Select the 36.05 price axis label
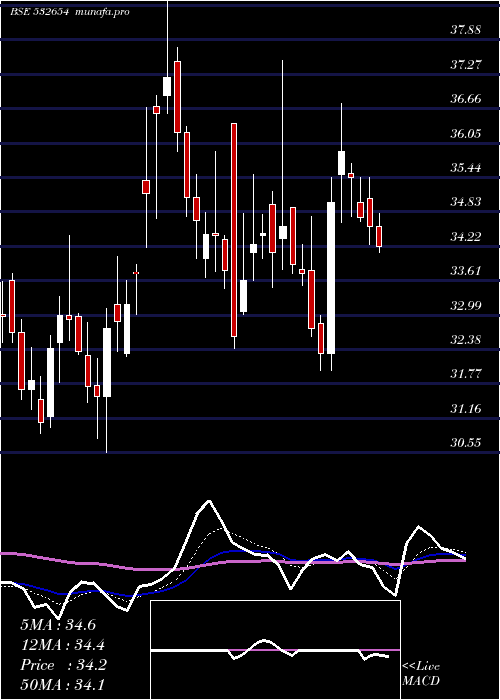 466,133
